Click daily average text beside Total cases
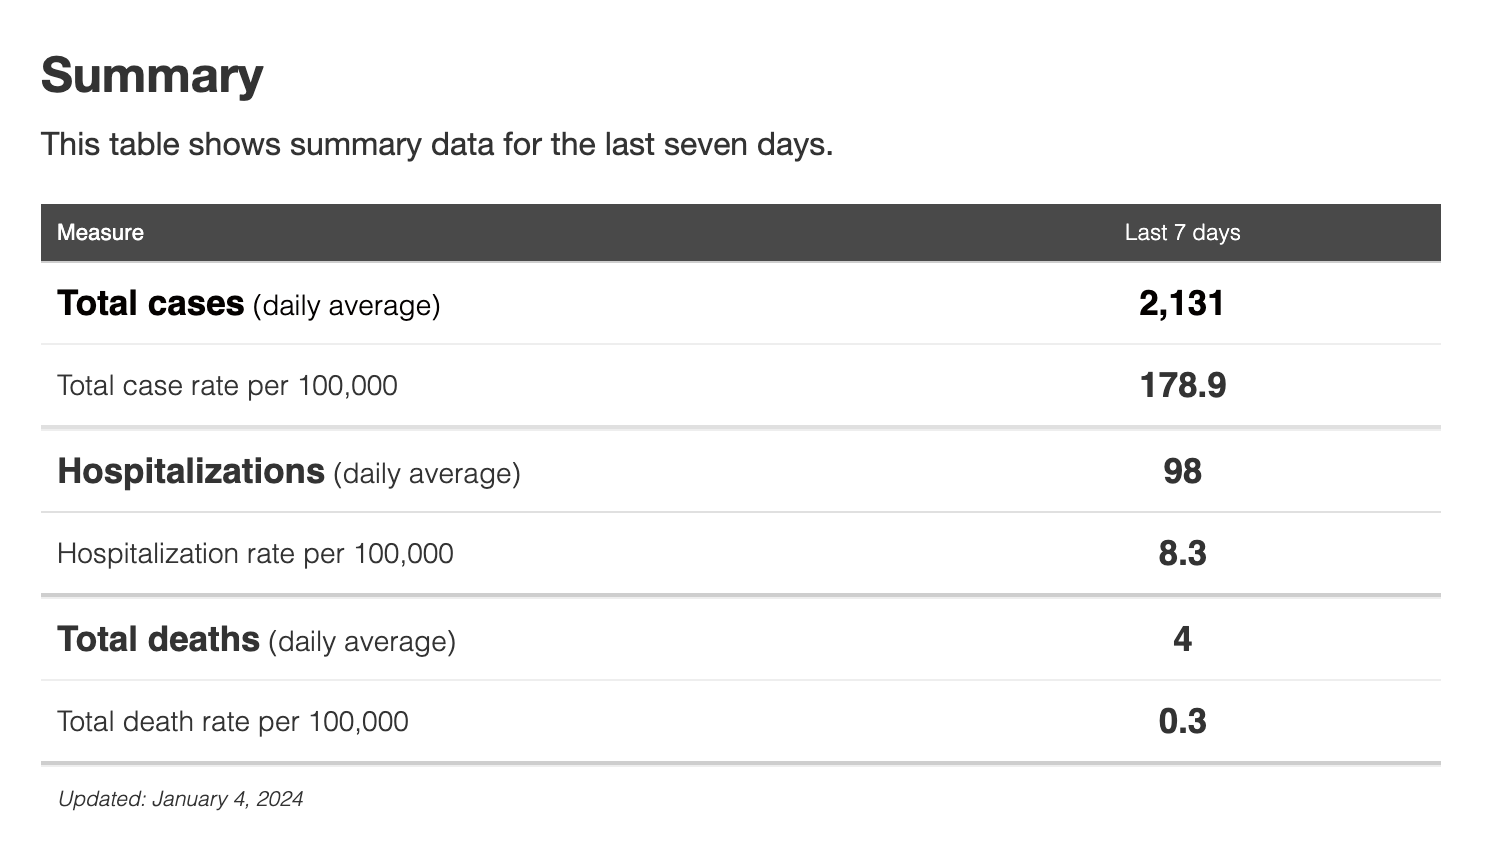The height and width of the screenshot is (854, 1498). pos(346,306)
